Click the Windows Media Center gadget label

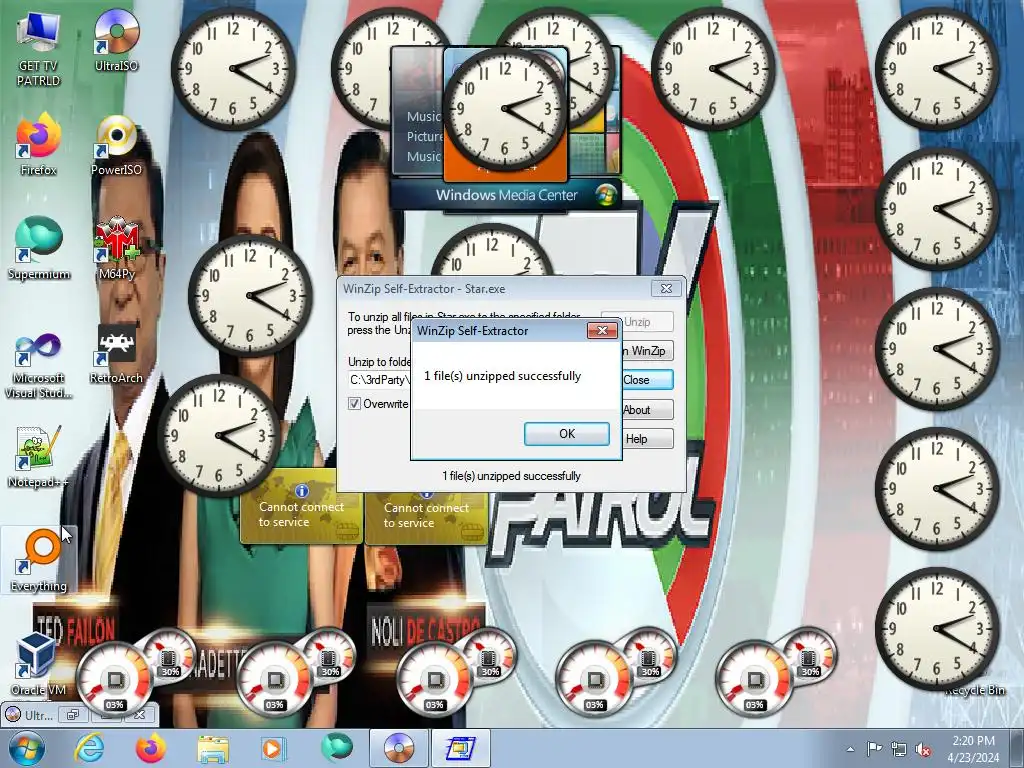click(x=507, y=195)
